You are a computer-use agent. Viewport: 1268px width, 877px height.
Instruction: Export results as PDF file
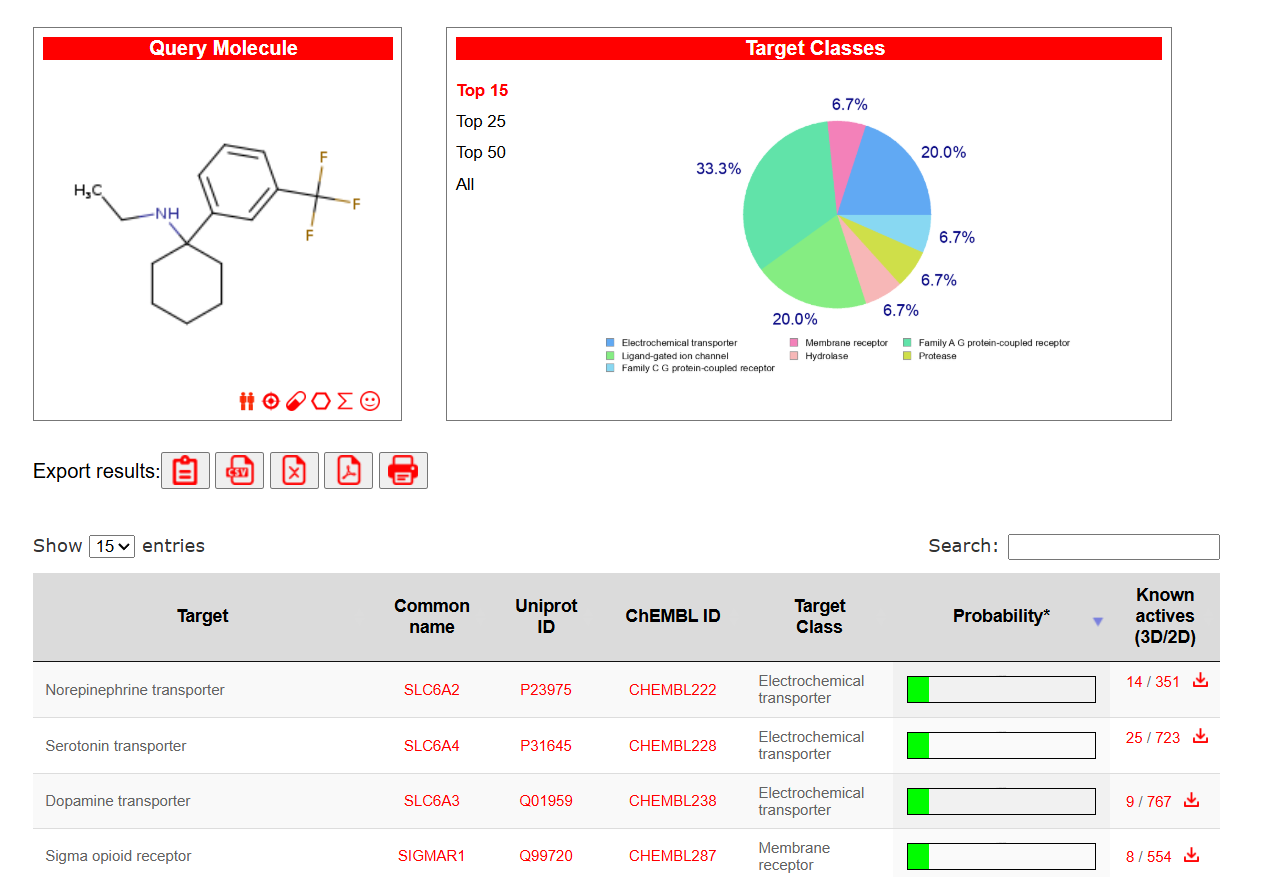348,470
